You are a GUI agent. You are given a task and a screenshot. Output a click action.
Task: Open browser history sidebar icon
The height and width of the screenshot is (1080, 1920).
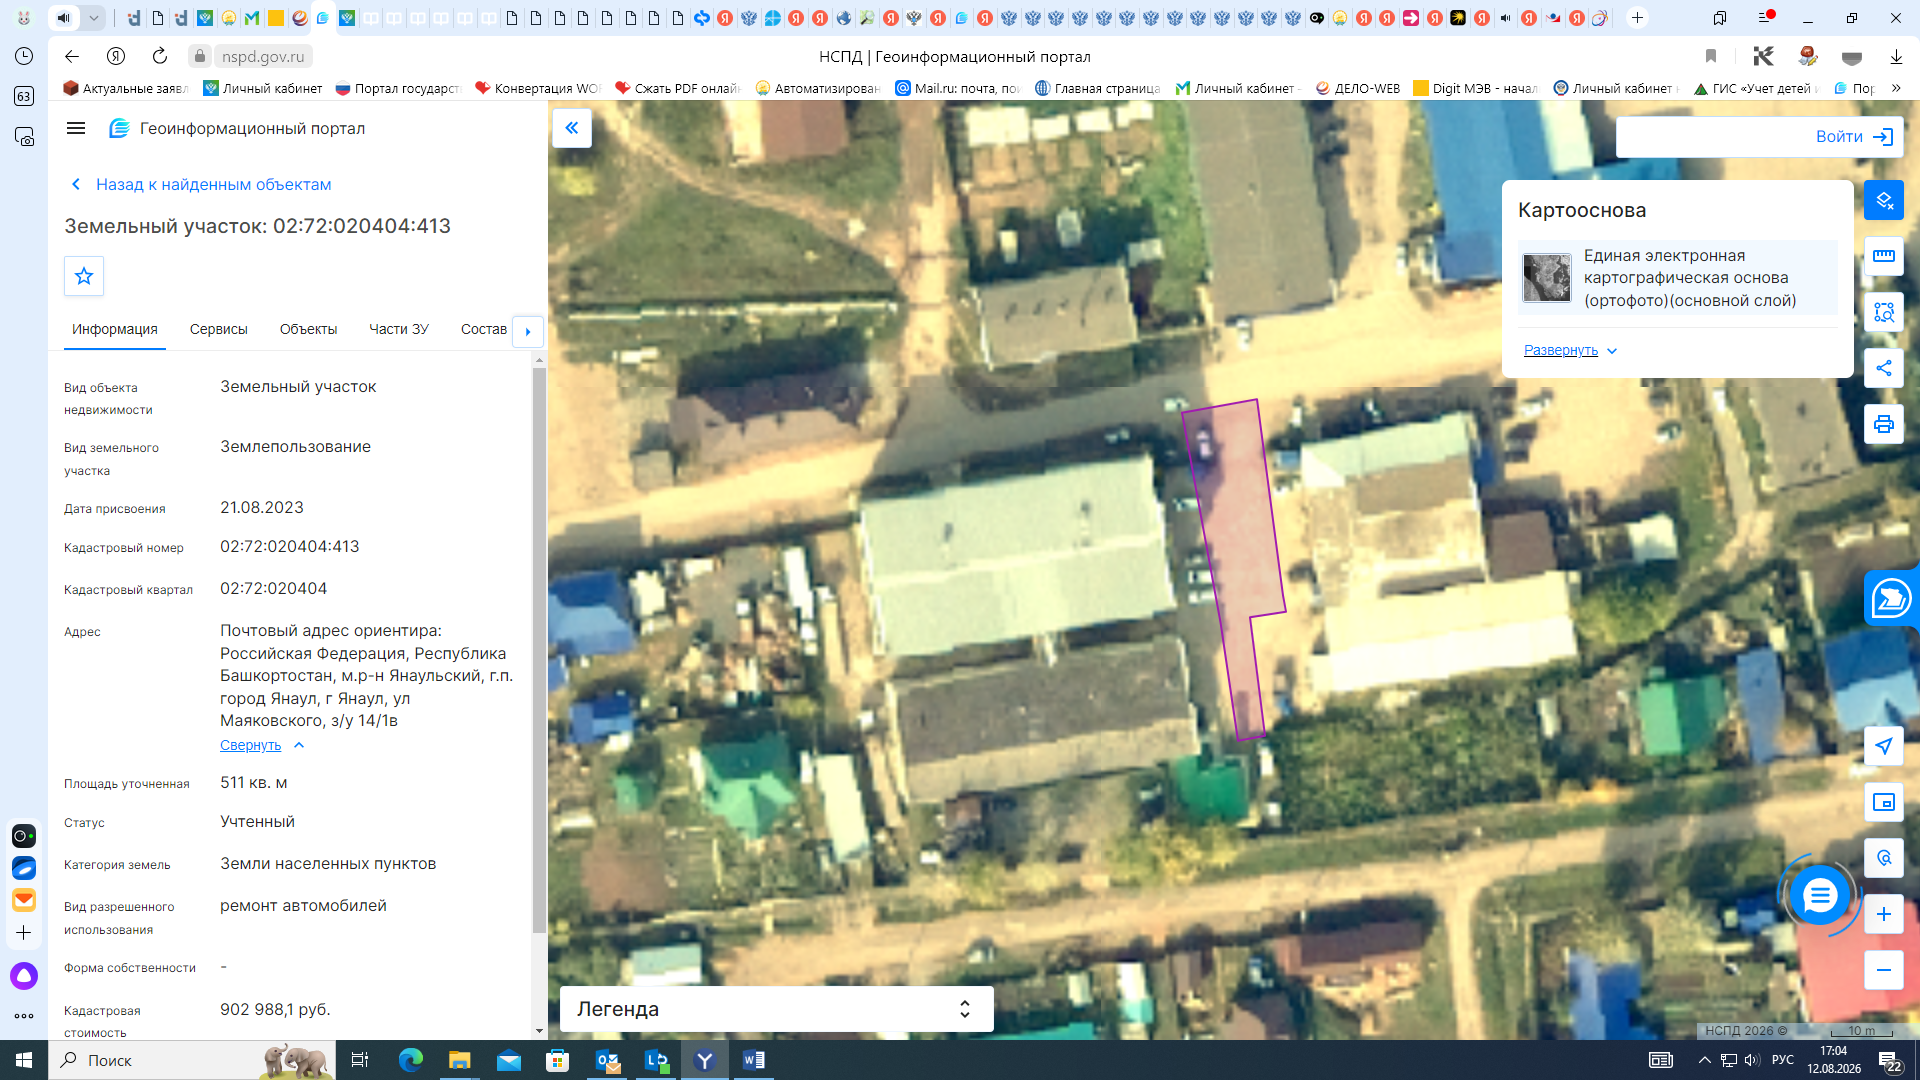tap(24, 56)
